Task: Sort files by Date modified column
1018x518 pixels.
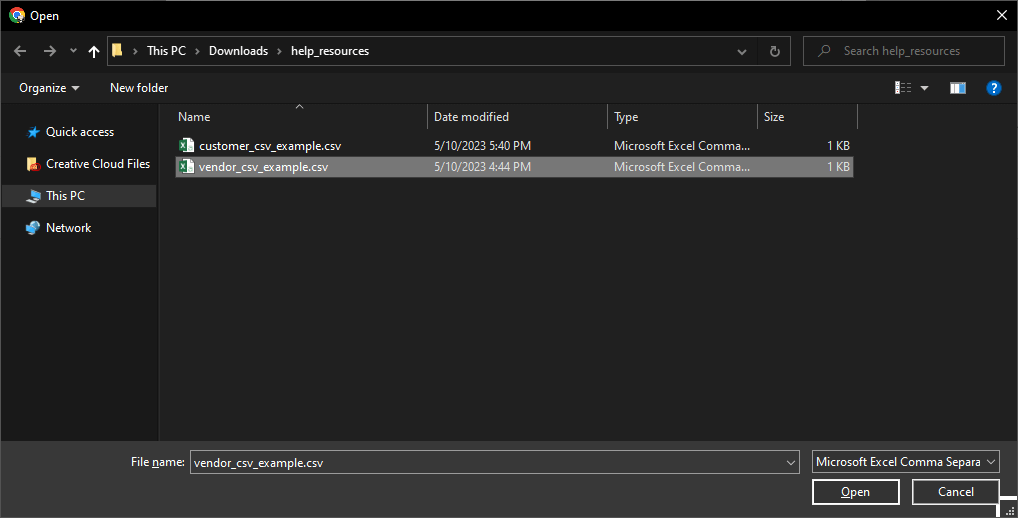Action: 471,117
